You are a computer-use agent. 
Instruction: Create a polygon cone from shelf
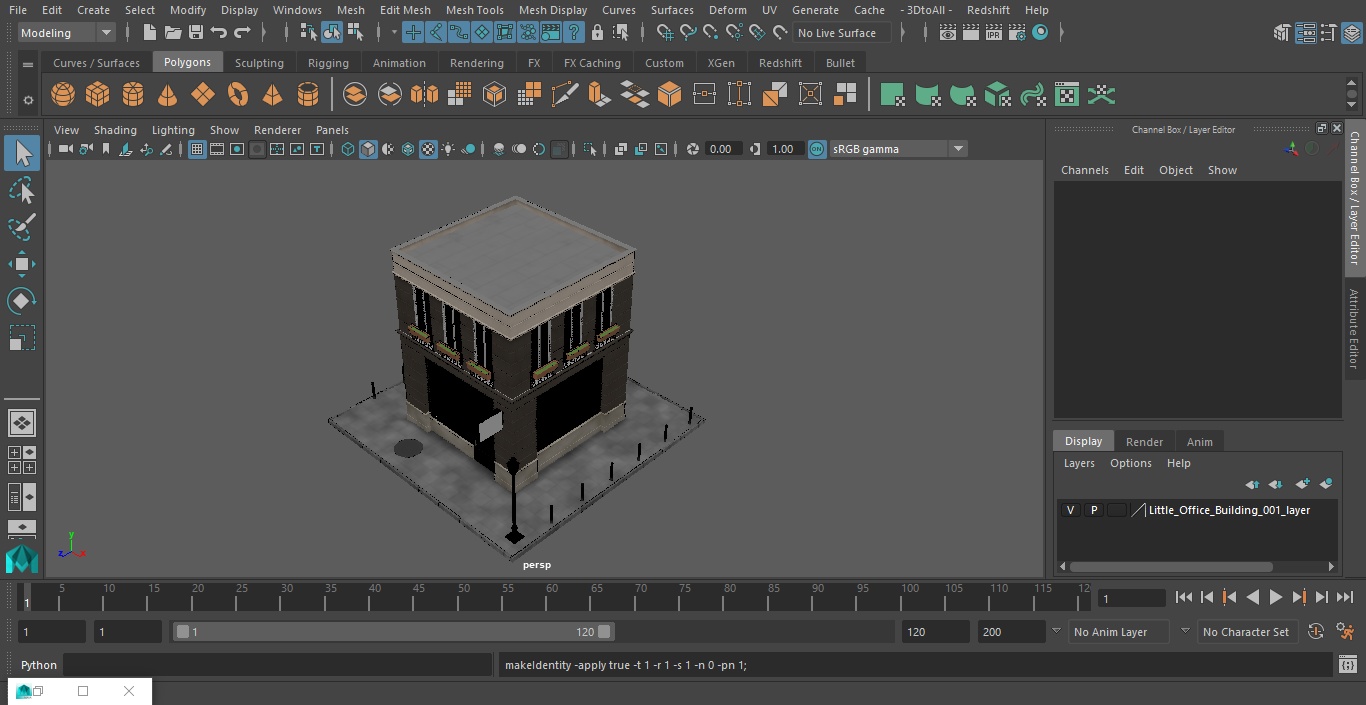point(168,95)
